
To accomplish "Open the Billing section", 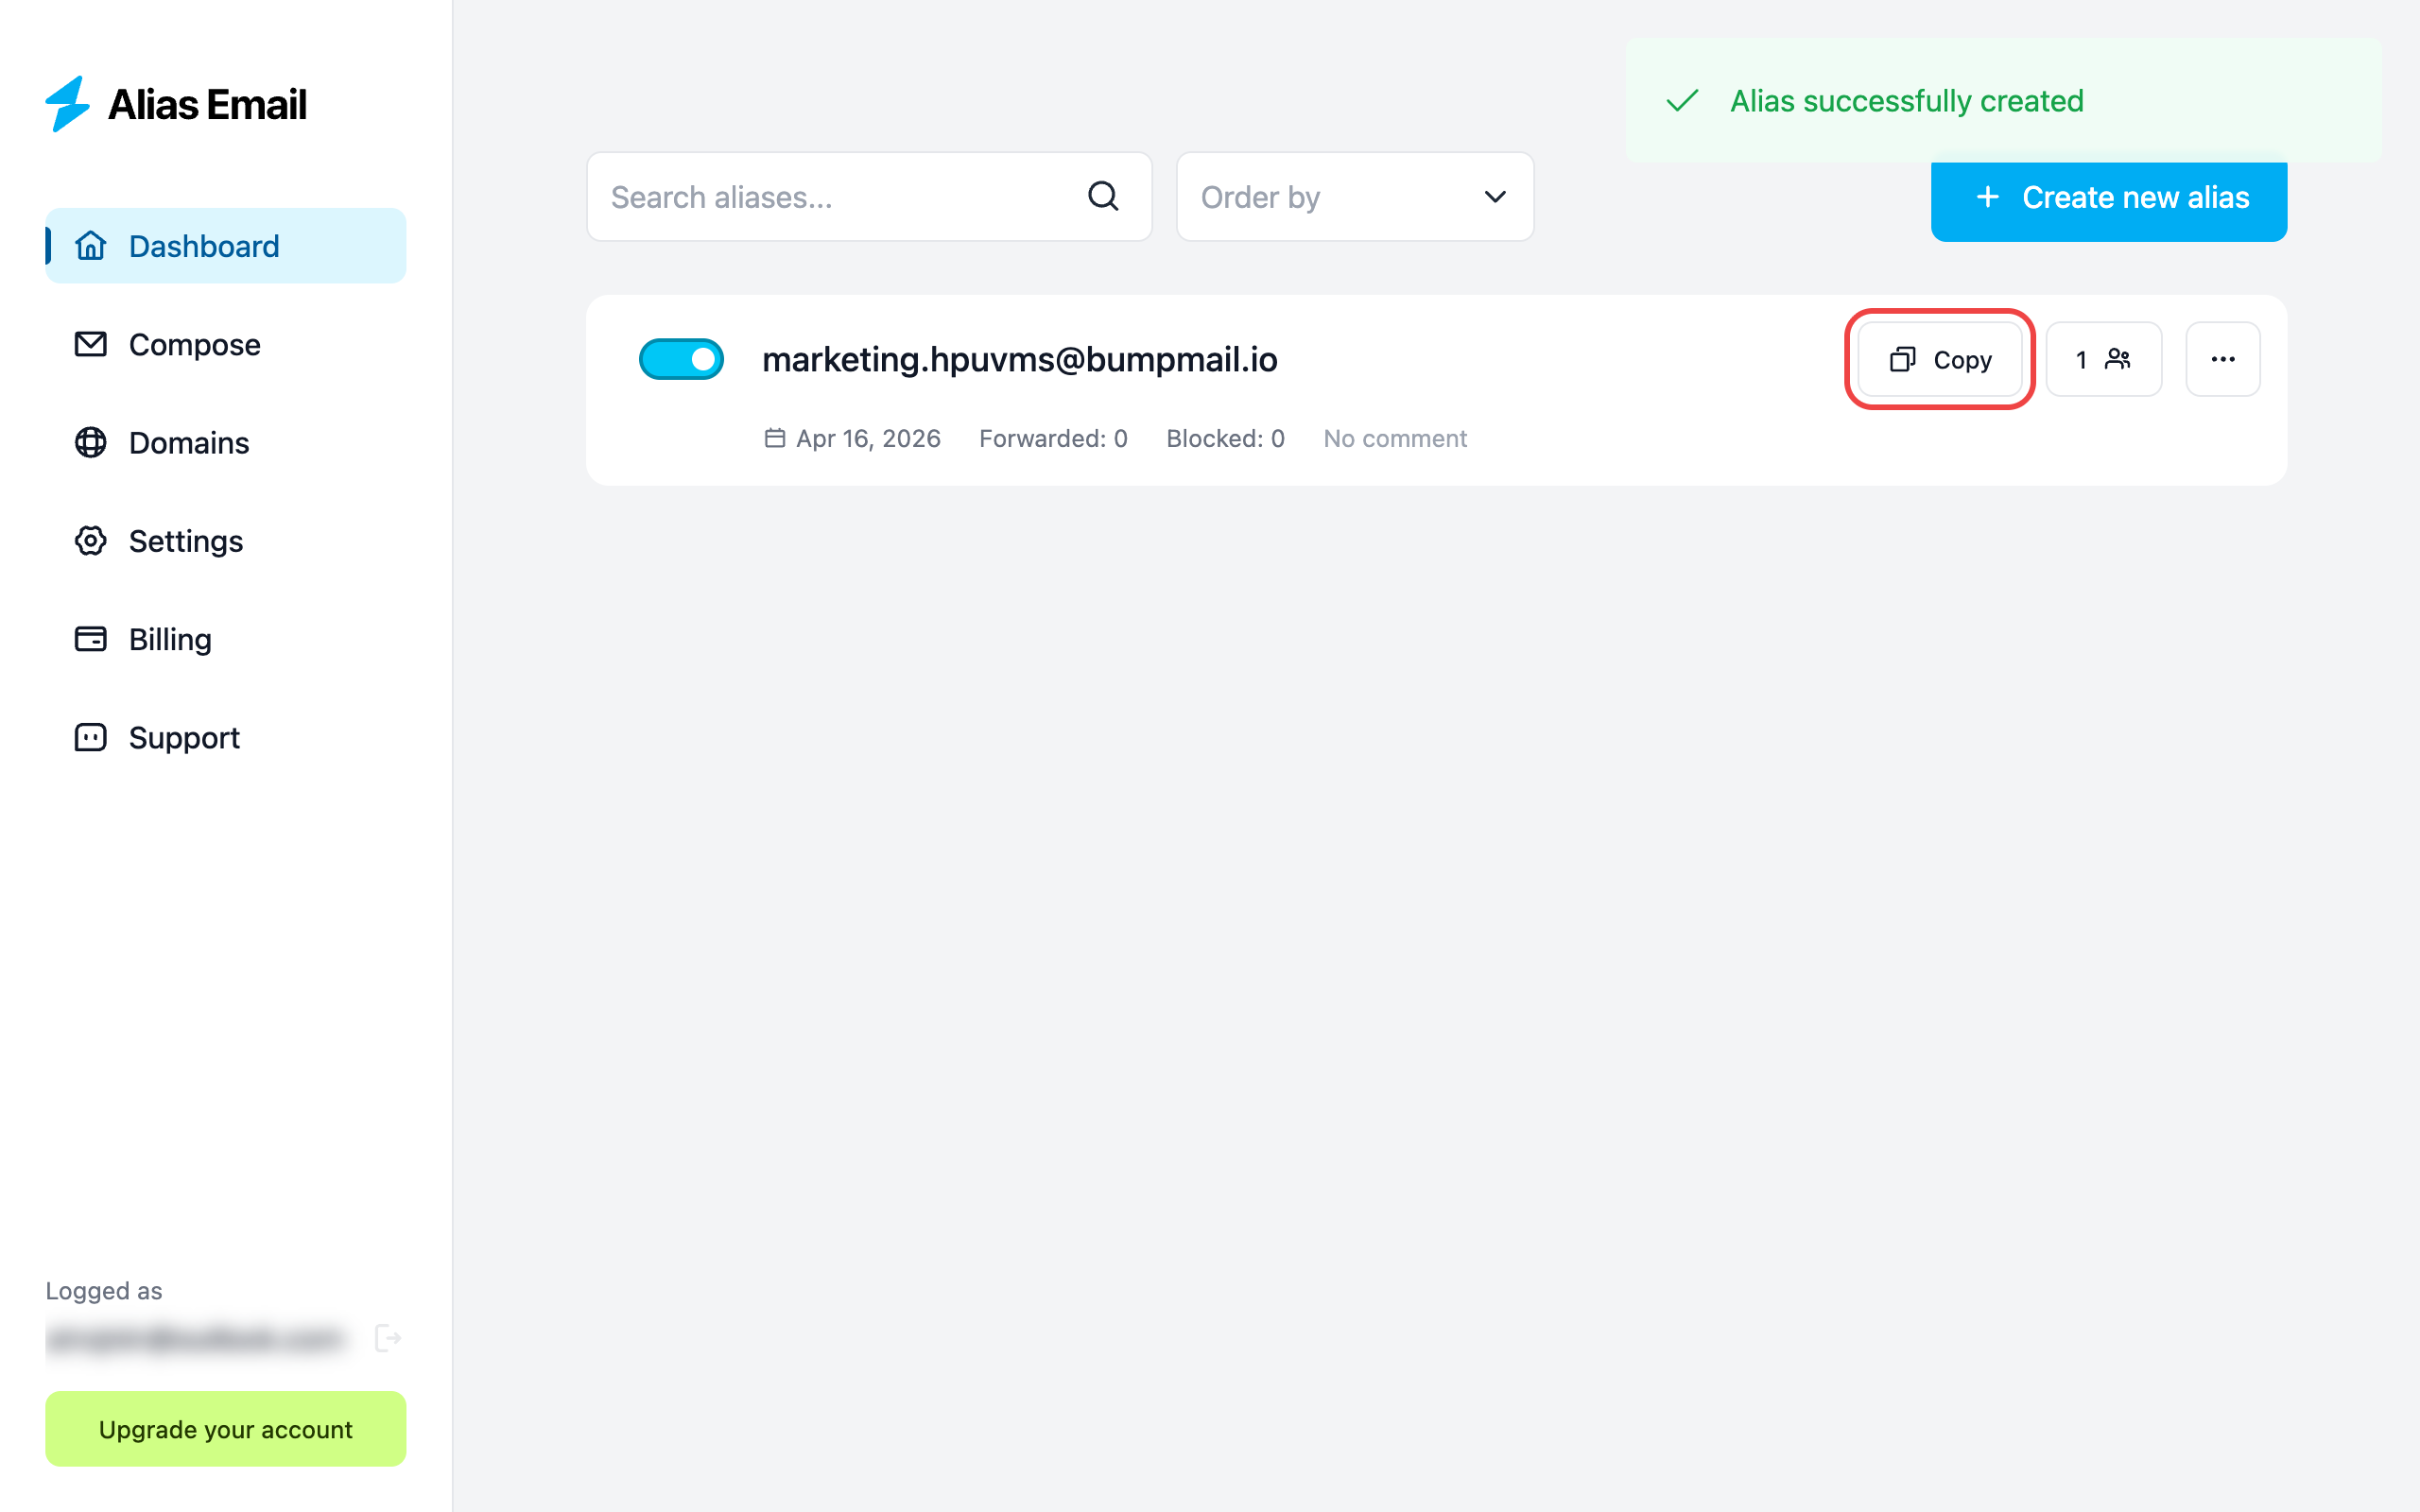I will tap(170, 639).
